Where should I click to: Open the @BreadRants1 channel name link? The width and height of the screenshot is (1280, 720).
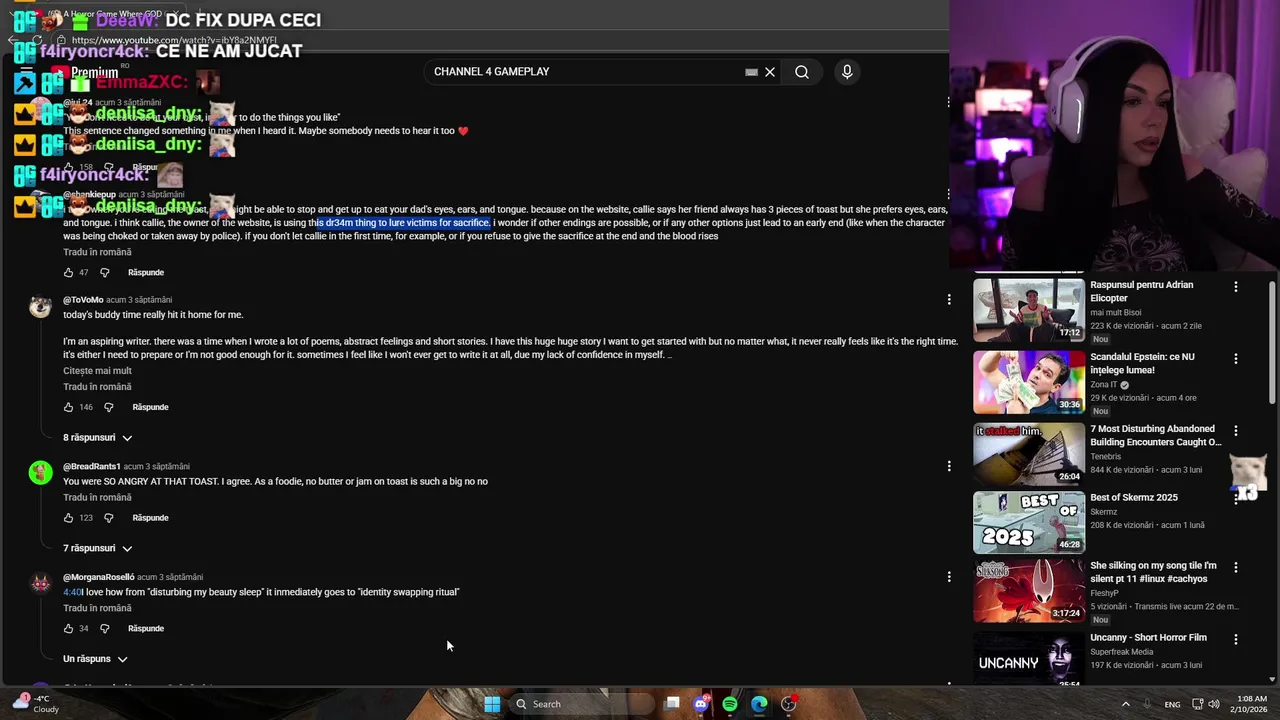92,467
